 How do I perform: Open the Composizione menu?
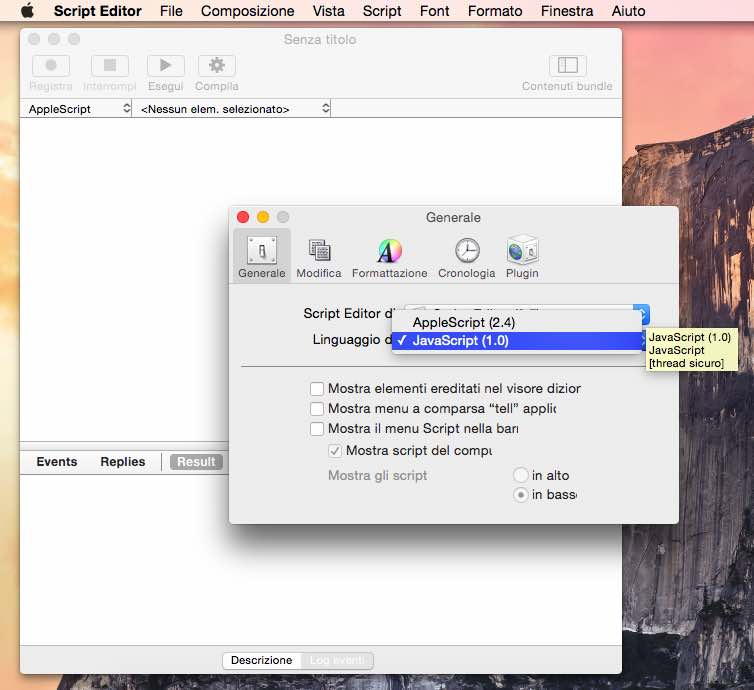247,11
